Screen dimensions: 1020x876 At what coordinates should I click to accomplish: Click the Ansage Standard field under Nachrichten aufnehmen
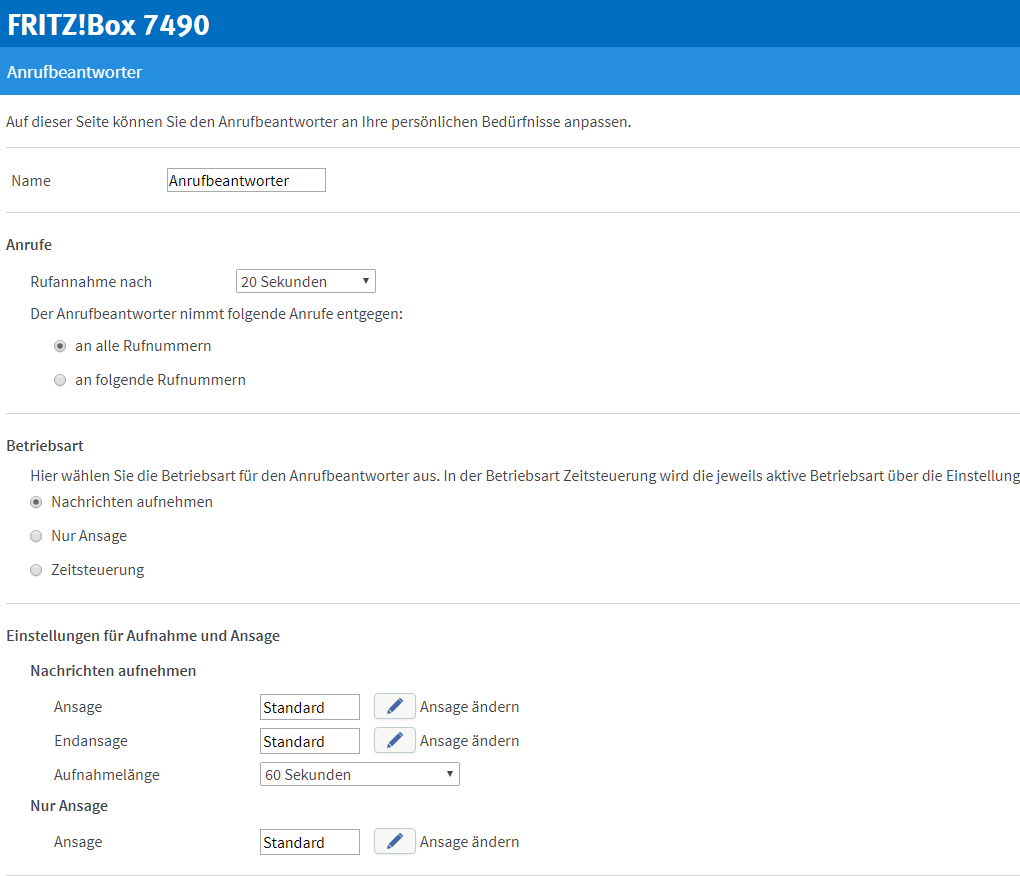tap(310, 707)
